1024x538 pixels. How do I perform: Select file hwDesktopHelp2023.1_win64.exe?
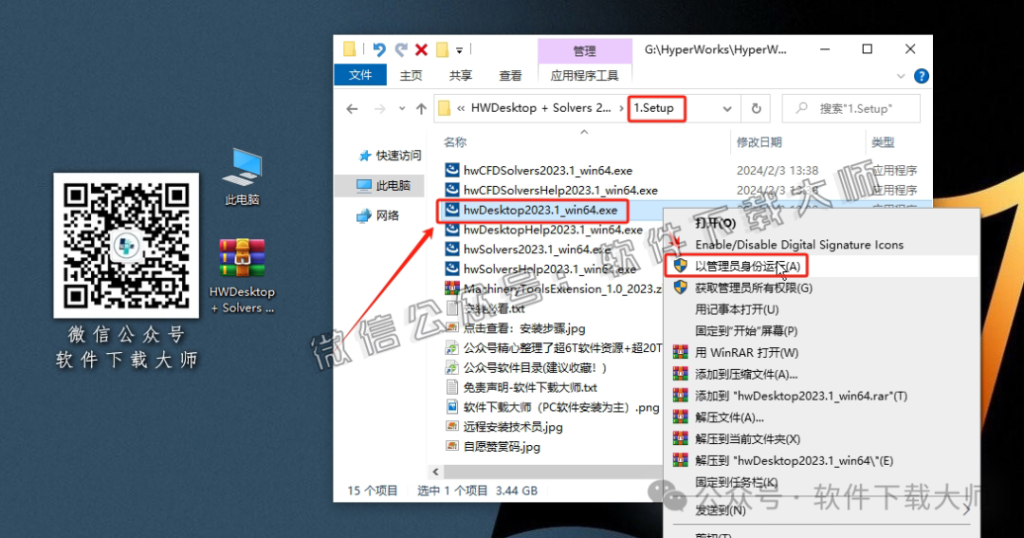(x=552, y=230)
